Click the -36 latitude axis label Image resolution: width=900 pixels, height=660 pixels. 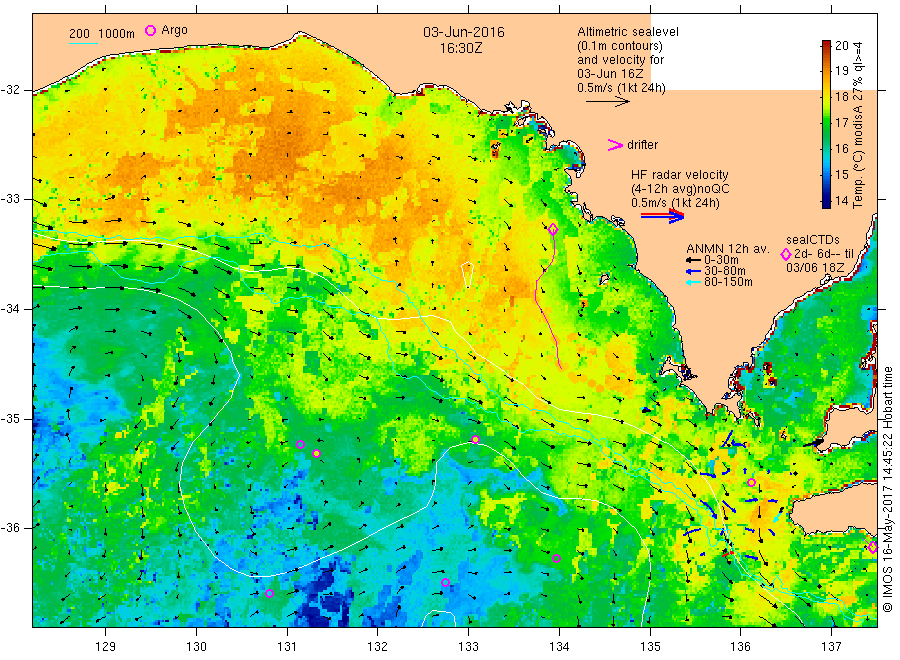(x=10, y=528)
